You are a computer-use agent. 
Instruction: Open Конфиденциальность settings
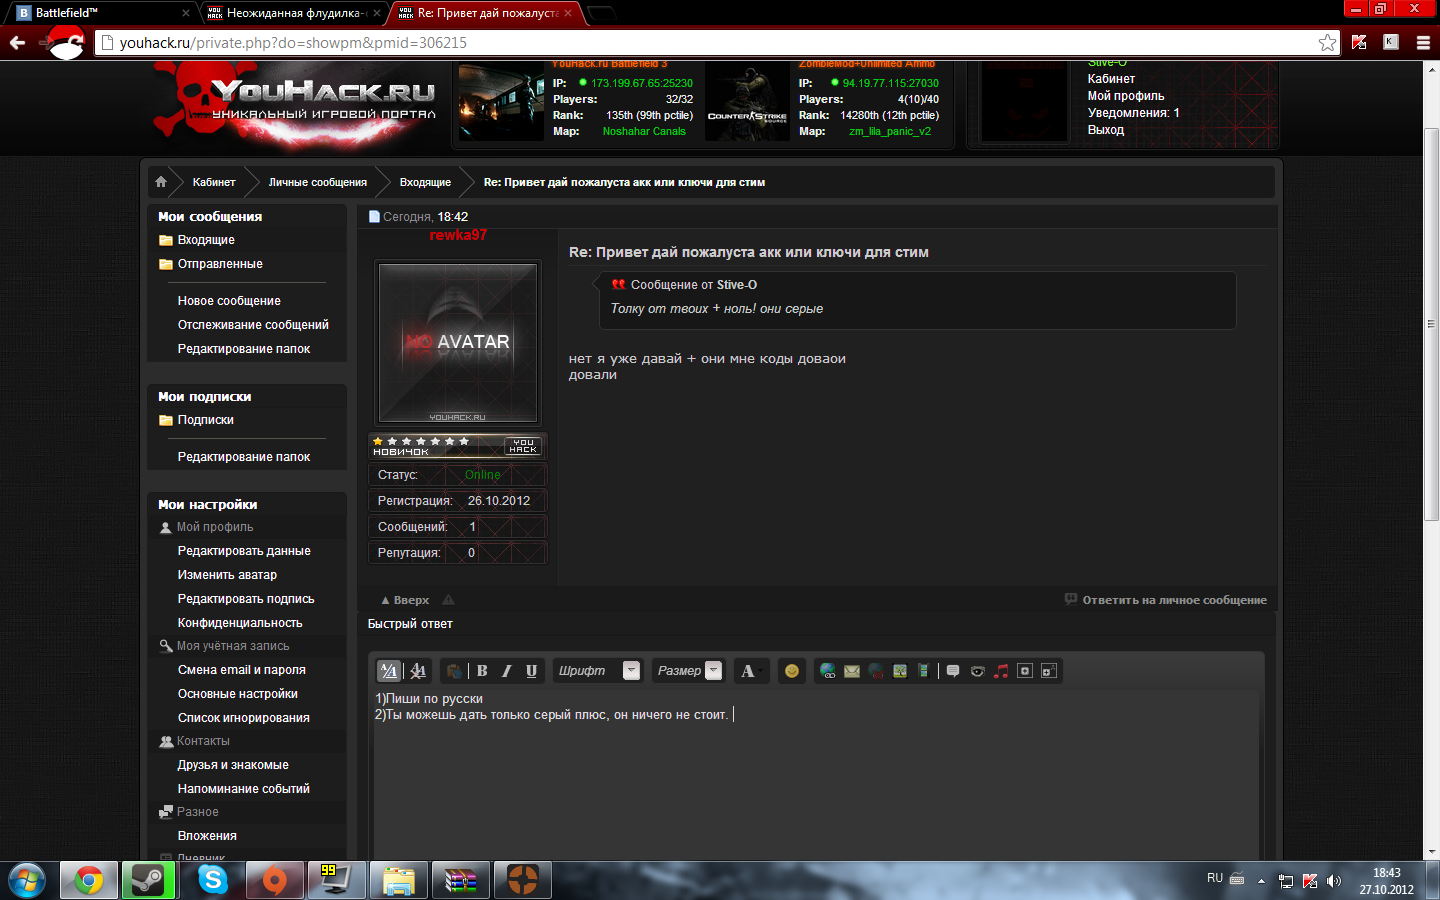point(240,623)
